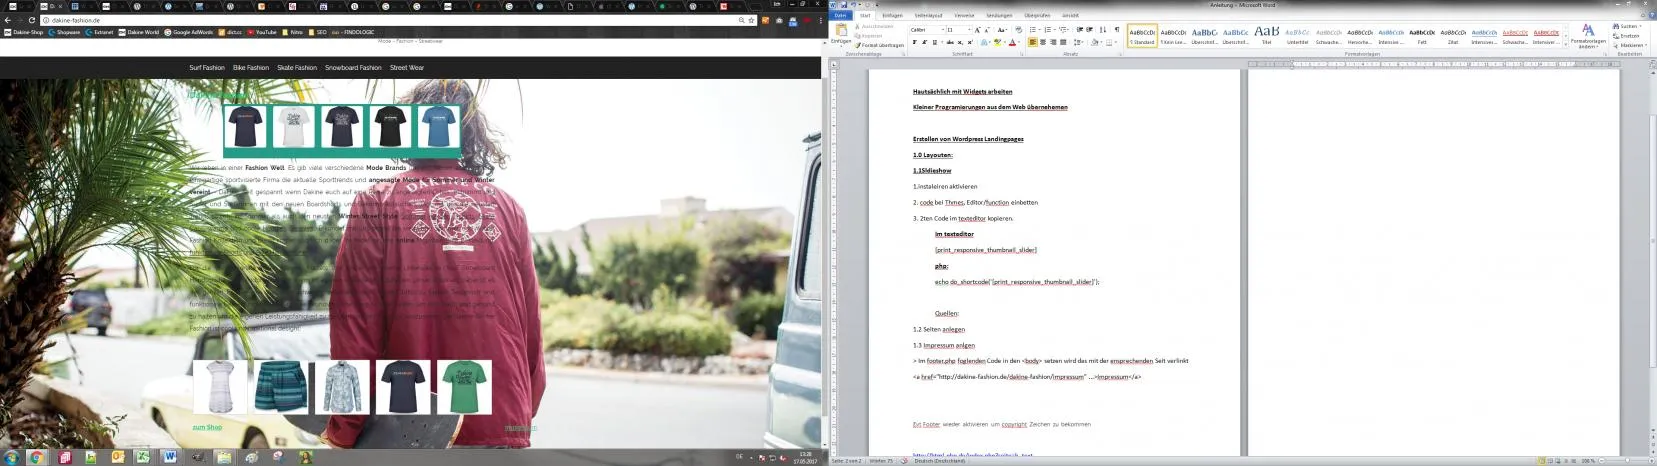
Task: Open Chrome from Windows taskbar
Action: coord(37,457)
